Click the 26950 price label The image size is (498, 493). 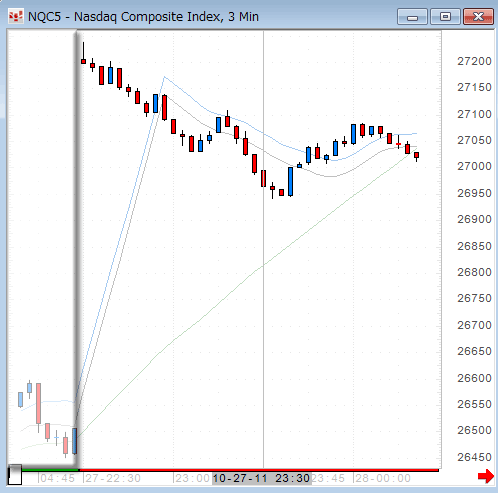click(474, 193)
